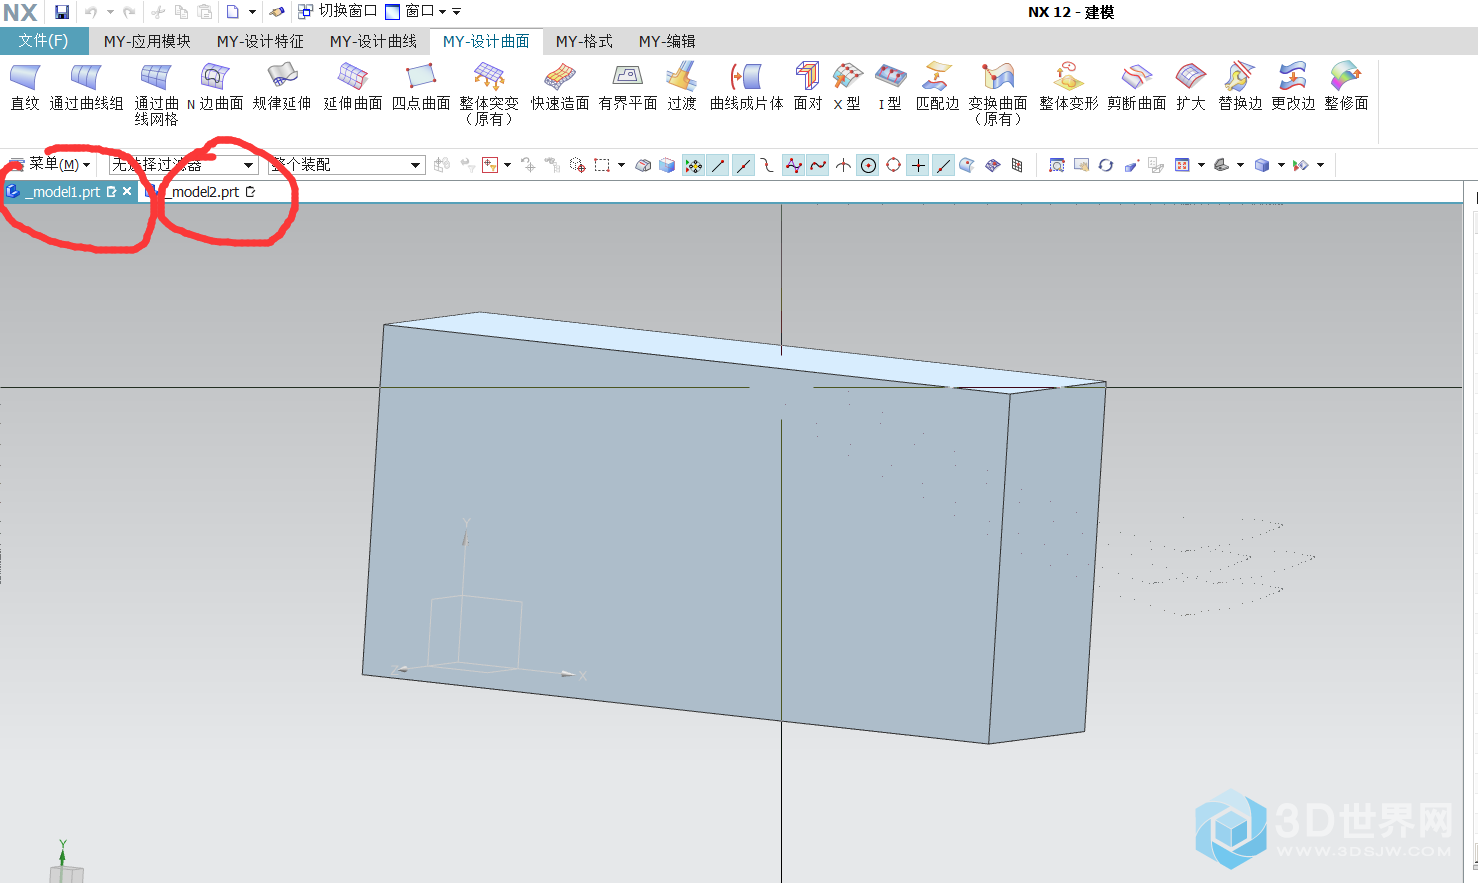Switch to the MY-设计特征 tab
The width and height of the screenshot is (1478, 883).
pyautogui.click(x=260, y=41)
